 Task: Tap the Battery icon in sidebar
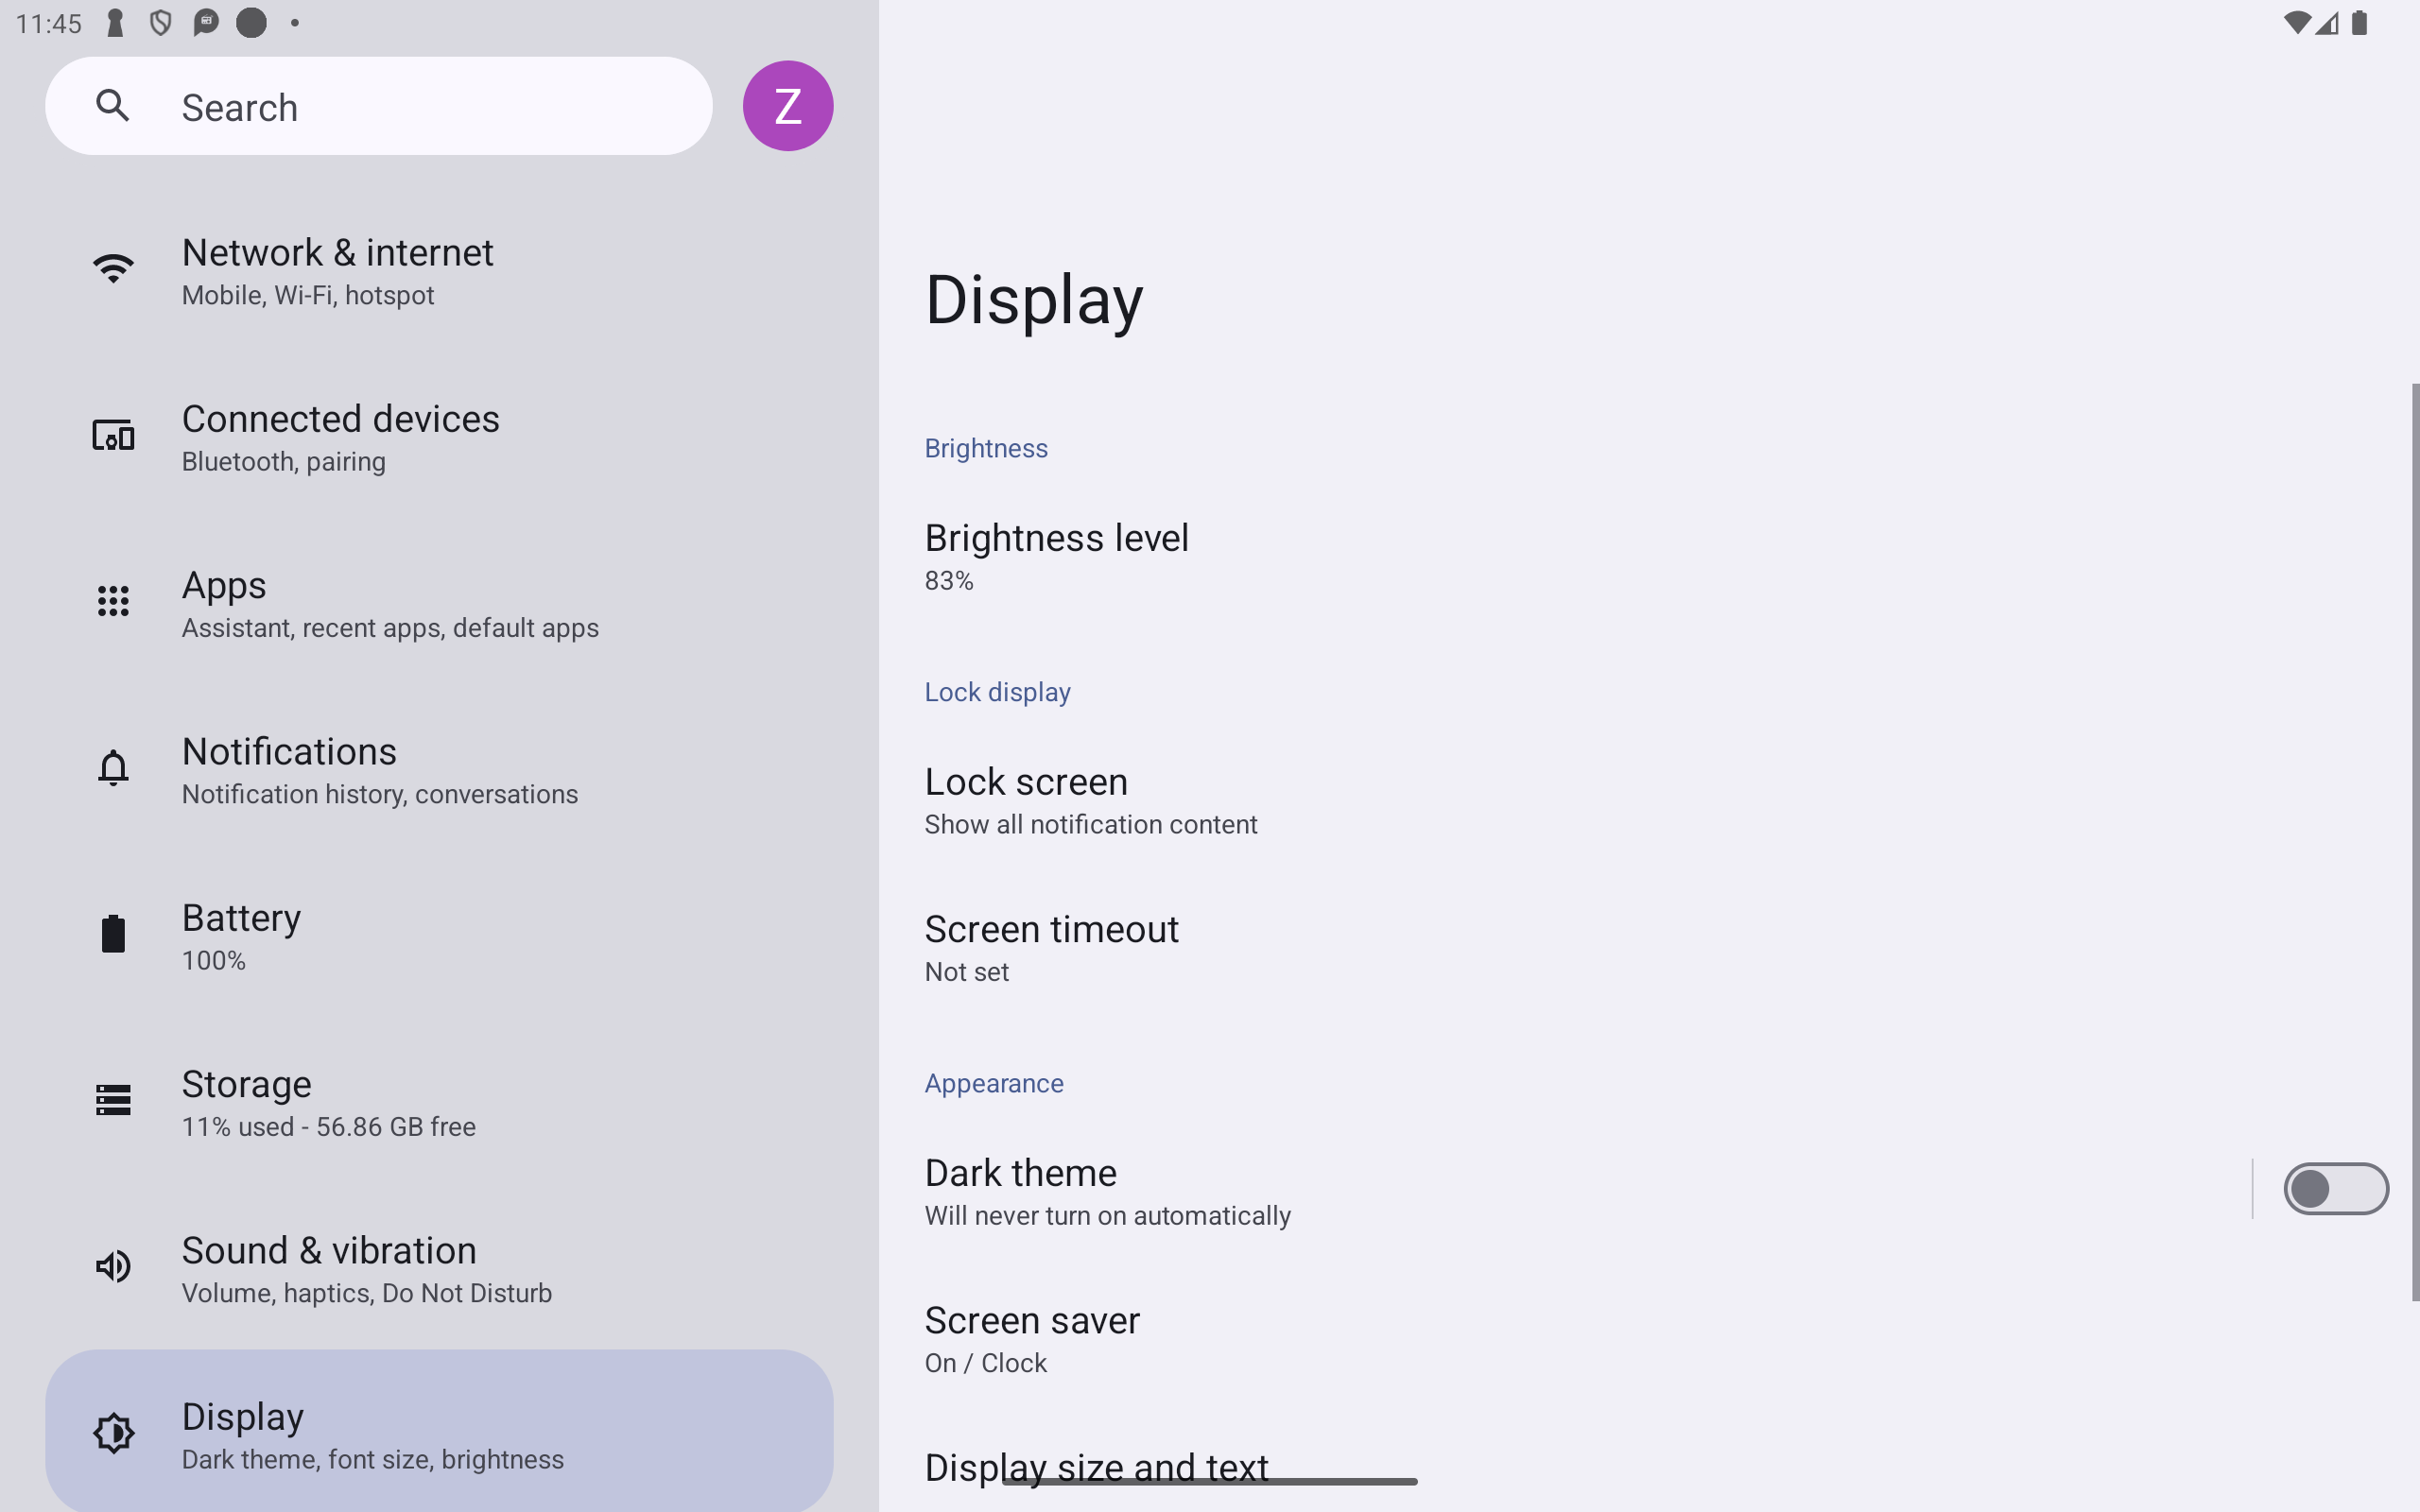(113, 934)
